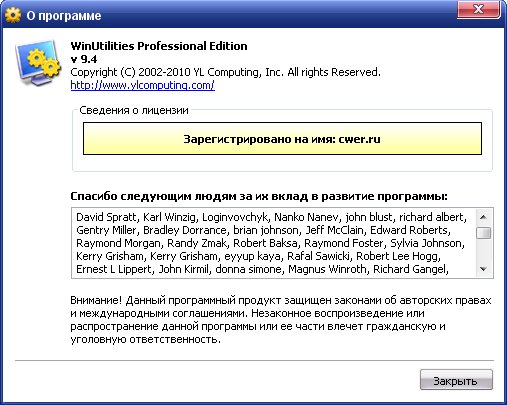507x405 pixels.
Task: Click the Copyright YL Computing text line
Action: click(225, 72)
